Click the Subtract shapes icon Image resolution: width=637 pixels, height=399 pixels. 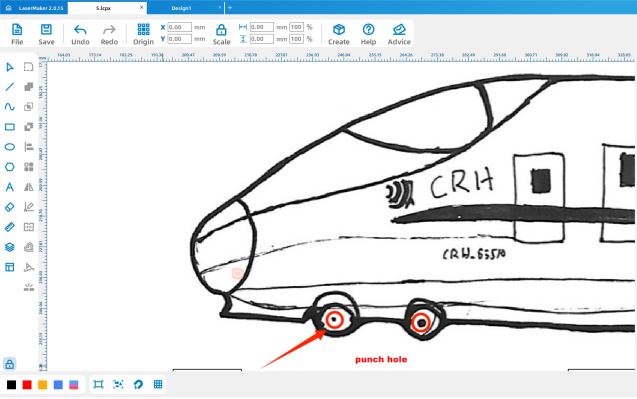pos(28,127)
